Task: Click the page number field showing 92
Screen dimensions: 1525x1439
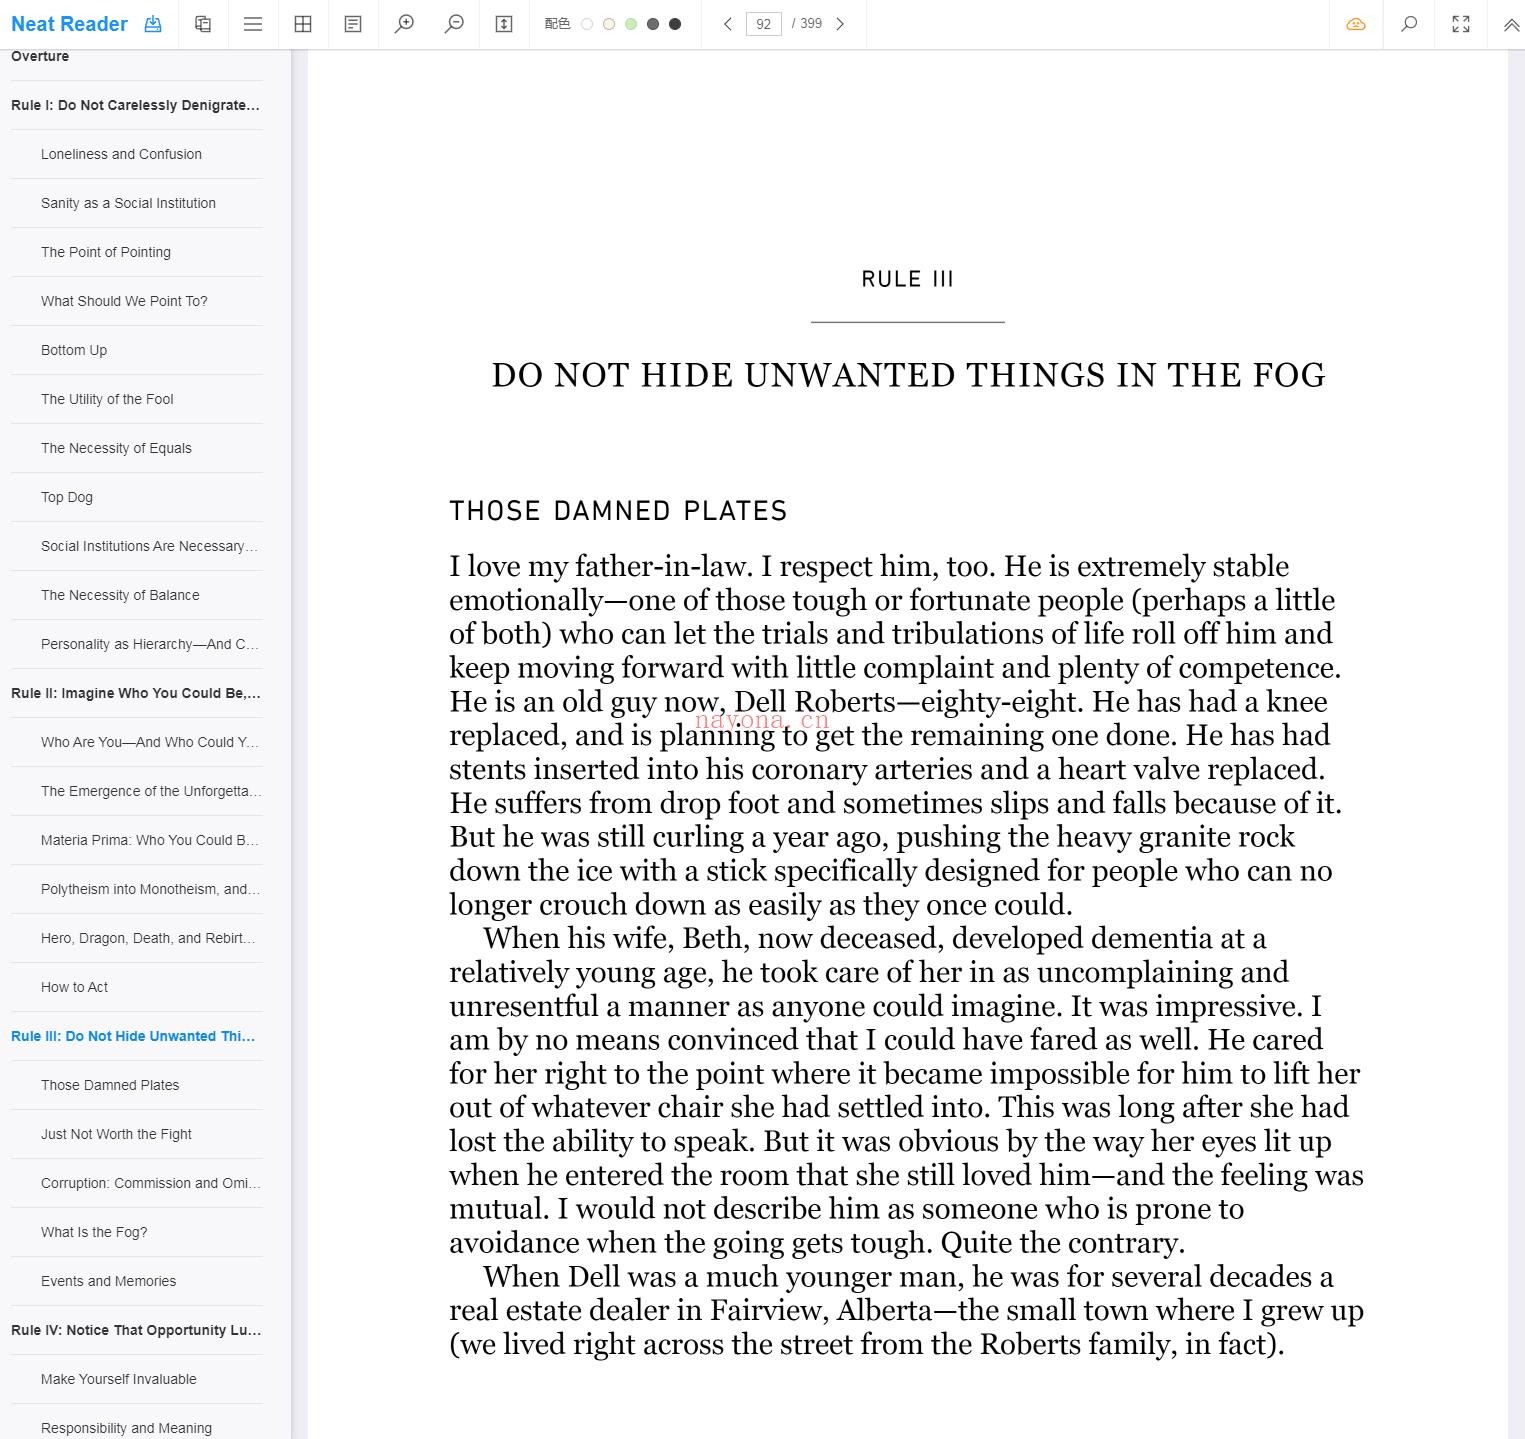Action: (x=764, y=24)
